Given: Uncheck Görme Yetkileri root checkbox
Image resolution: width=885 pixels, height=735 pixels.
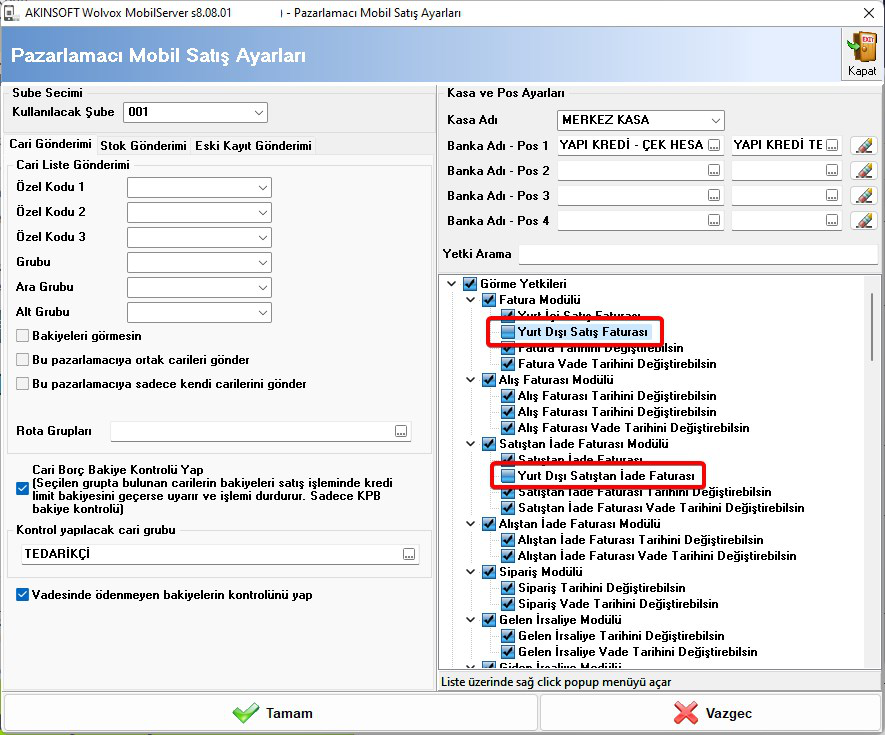Looking at the screenshot, I should pyautogui.click(x=470, y=283).
